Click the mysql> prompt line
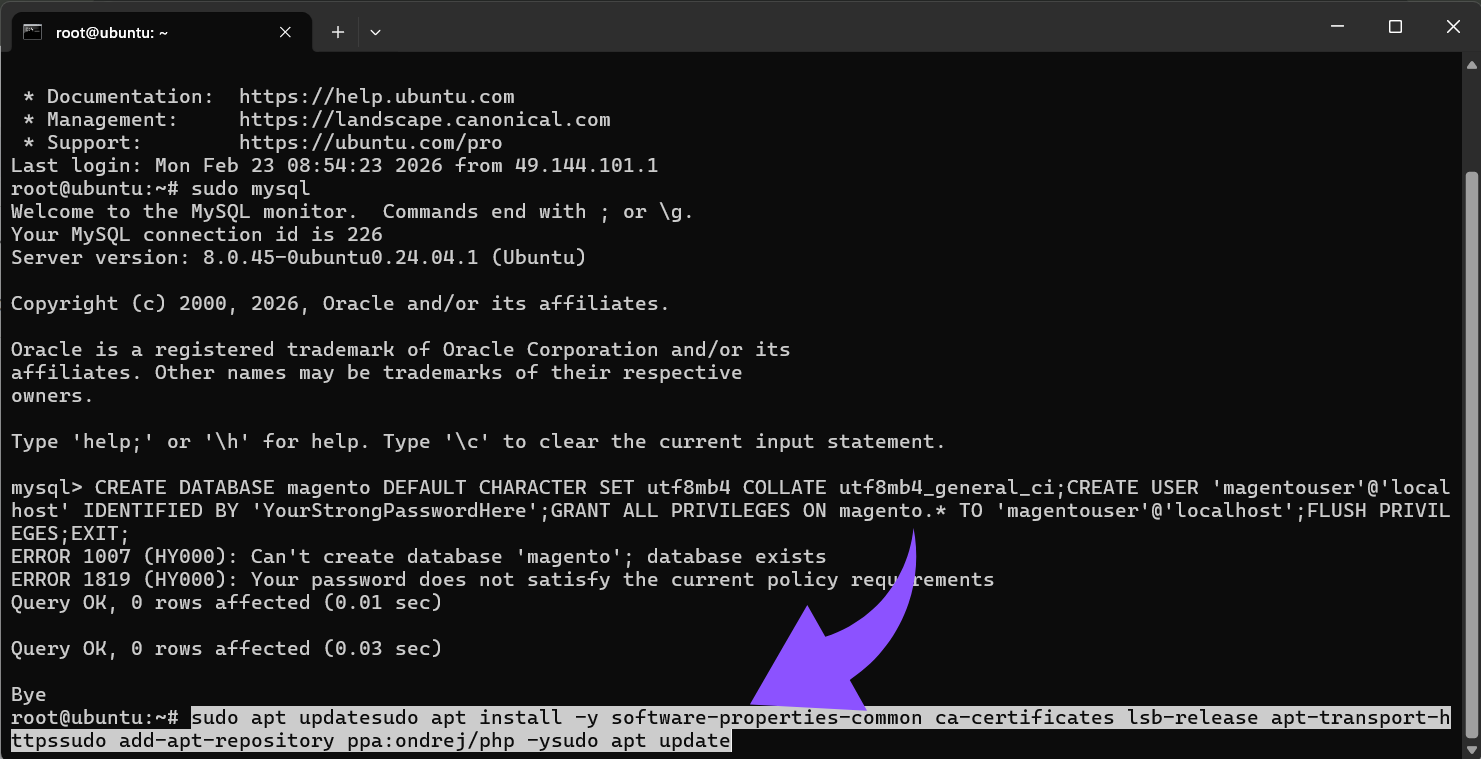The height and width of the screenshot is (759, 1481). pos(50,488)
